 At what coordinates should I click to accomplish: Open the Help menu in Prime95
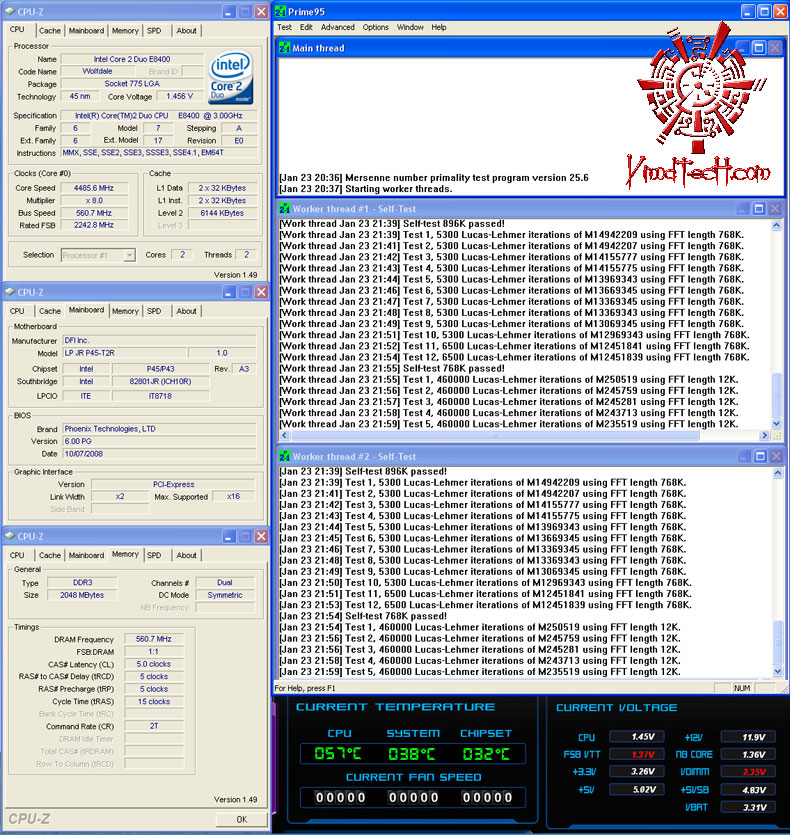[439, 27]
